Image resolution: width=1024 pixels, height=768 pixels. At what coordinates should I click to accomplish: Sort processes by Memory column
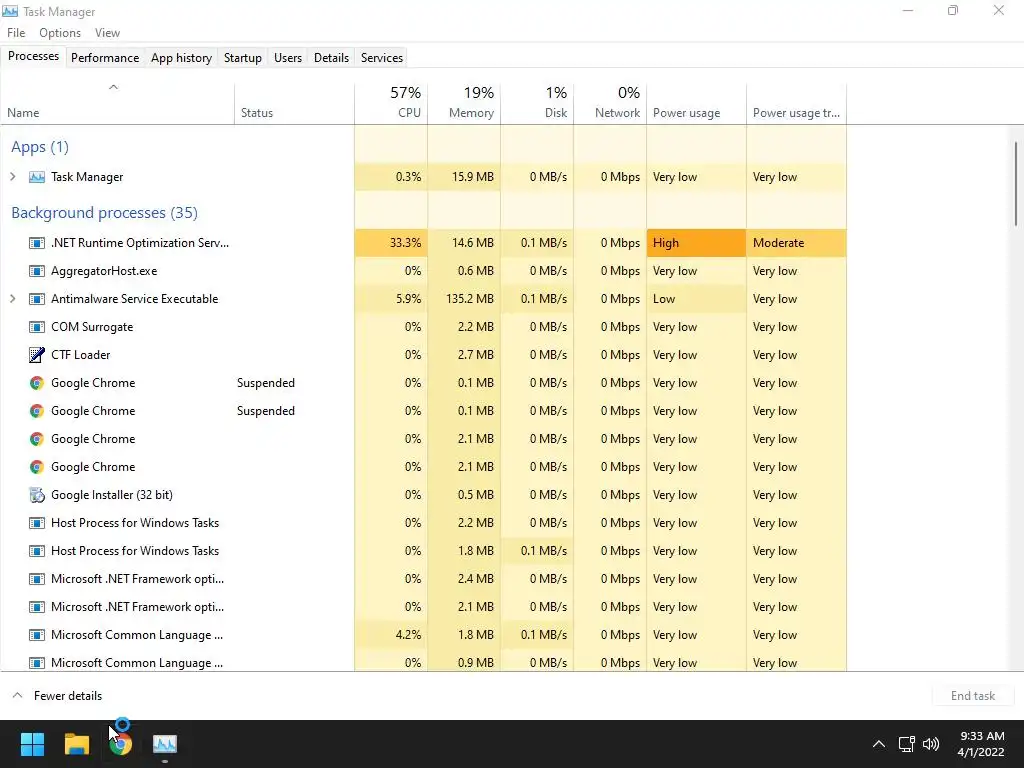pos(464,103)
